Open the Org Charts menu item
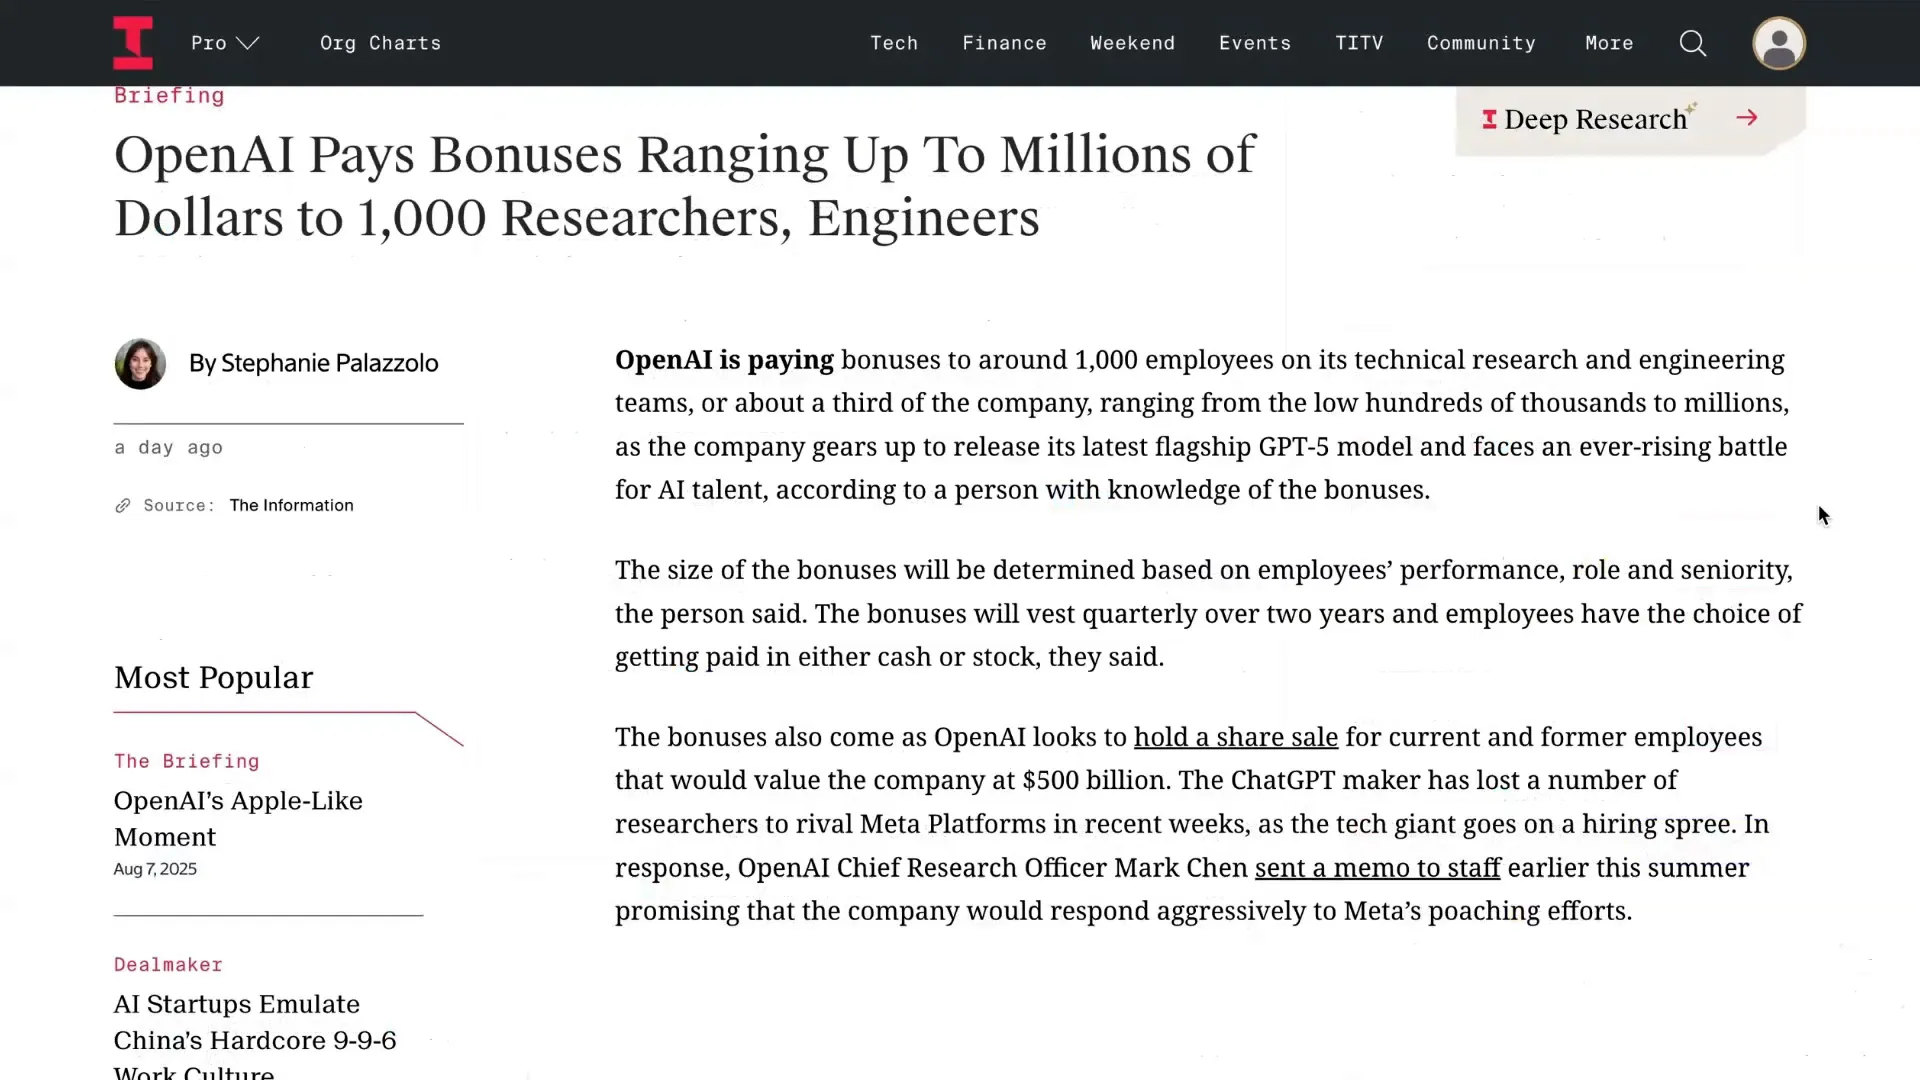Screen dimensions: 1920x1080 coord(380,43)
